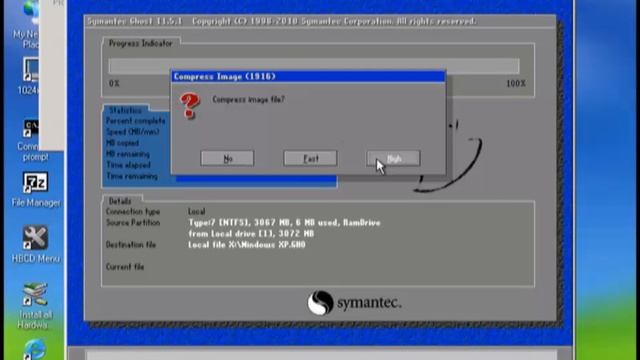Click the Statistics panel heading

[x=125, y=110]
